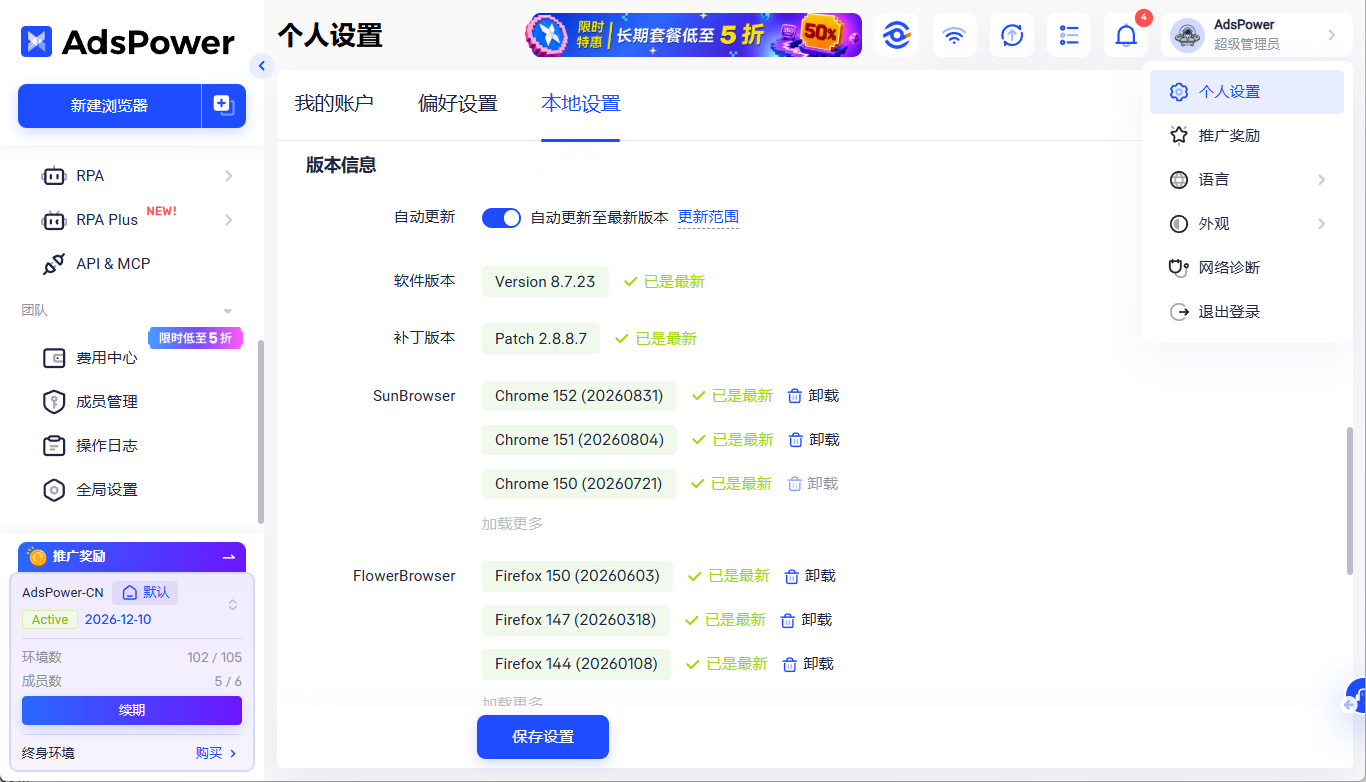Click the 保存设置 button
Screen dimensions: 1366x782
[x=543, y=737]
